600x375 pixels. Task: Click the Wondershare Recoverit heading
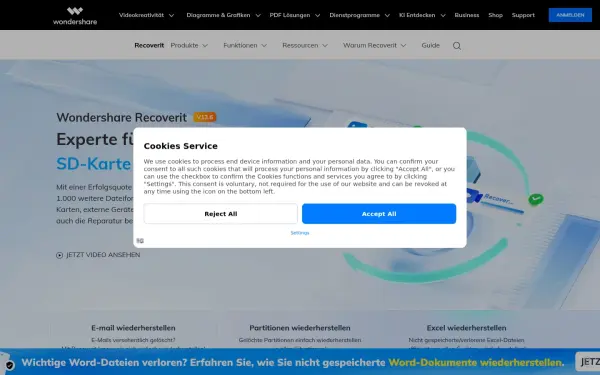coord(122,117)
